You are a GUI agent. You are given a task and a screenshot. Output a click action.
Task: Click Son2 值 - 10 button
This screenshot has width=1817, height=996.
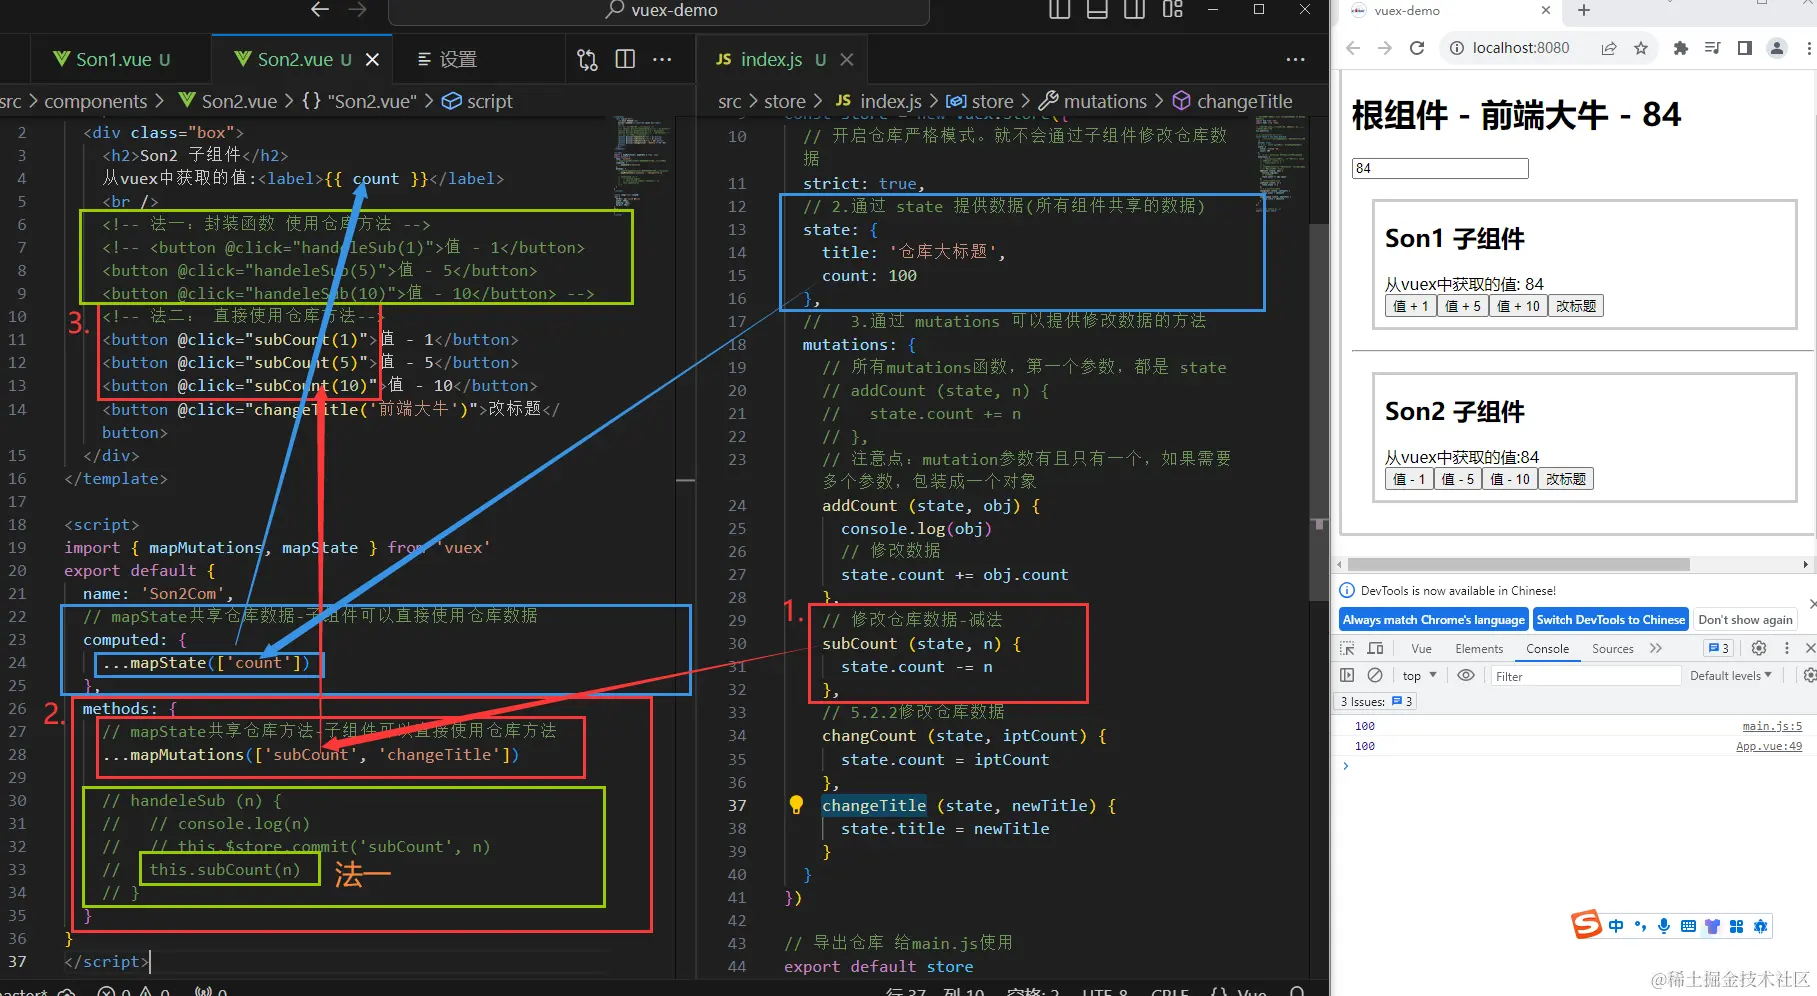pyautogui.click(x=1510, y=479)
